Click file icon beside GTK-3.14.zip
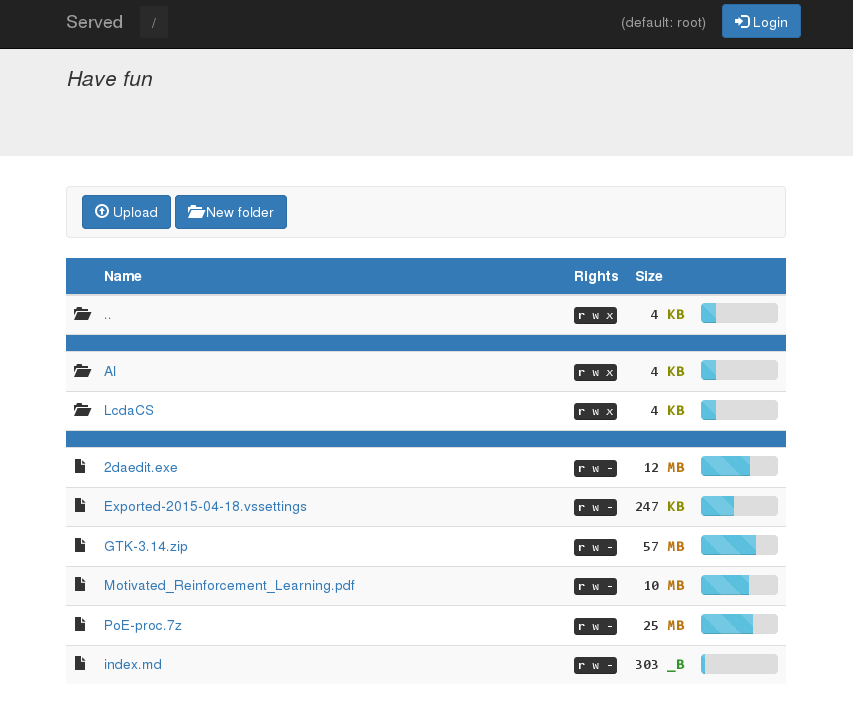853x721 pixels. [81, 545]
